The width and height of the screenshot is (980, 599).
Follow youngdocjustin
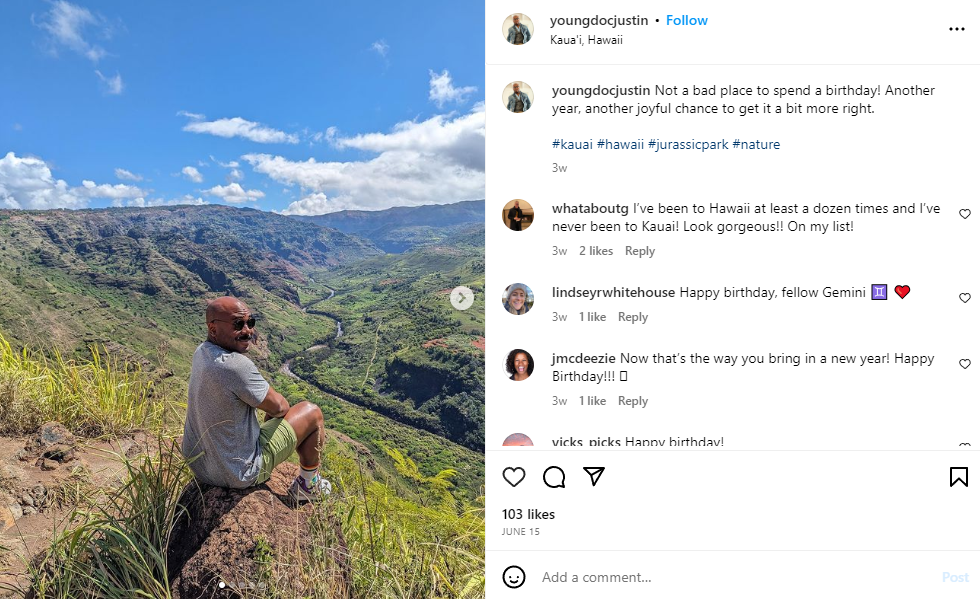point(687,20)
